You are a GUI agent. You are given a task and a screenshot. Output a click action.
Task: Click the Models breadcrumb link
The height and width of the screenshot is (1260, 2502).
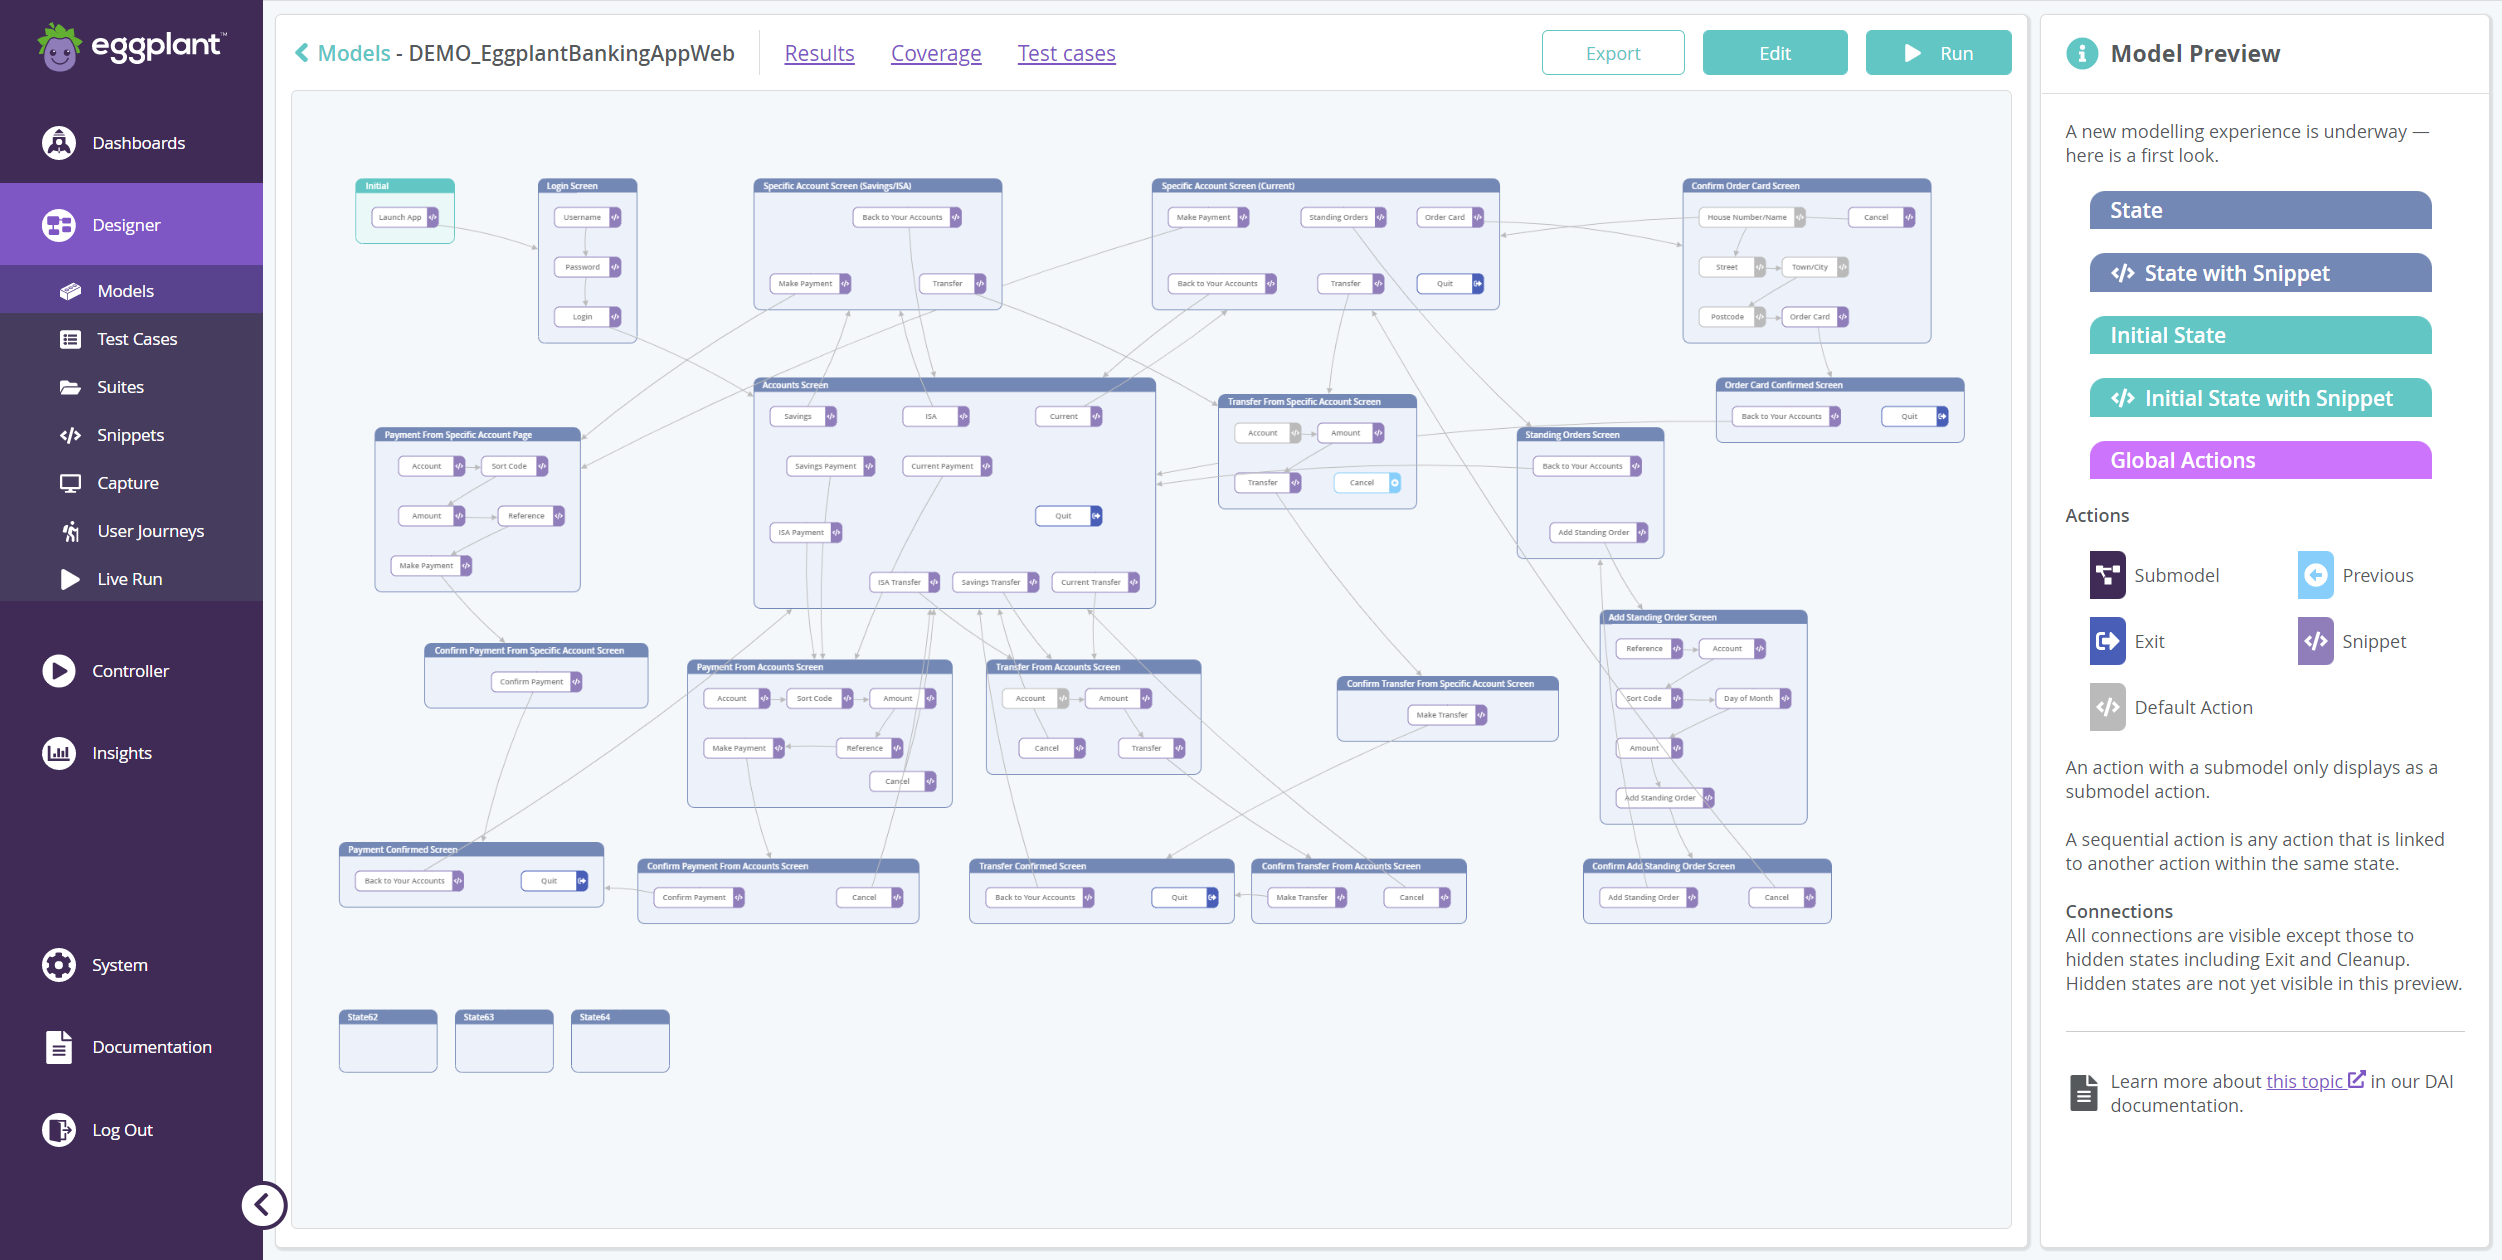point(354,53)
